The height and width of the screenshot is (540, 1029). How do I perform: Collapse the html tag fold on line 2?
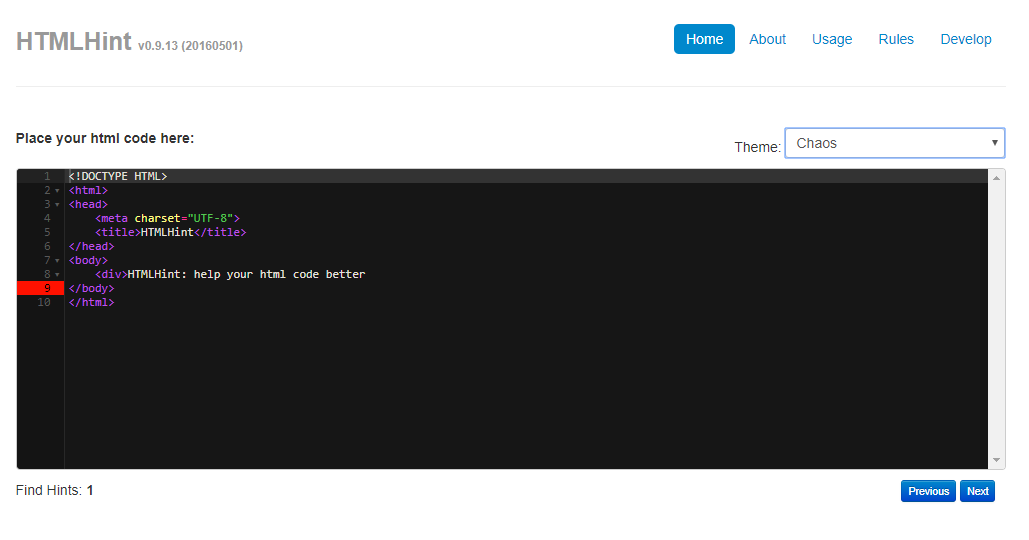click(57, 191)
